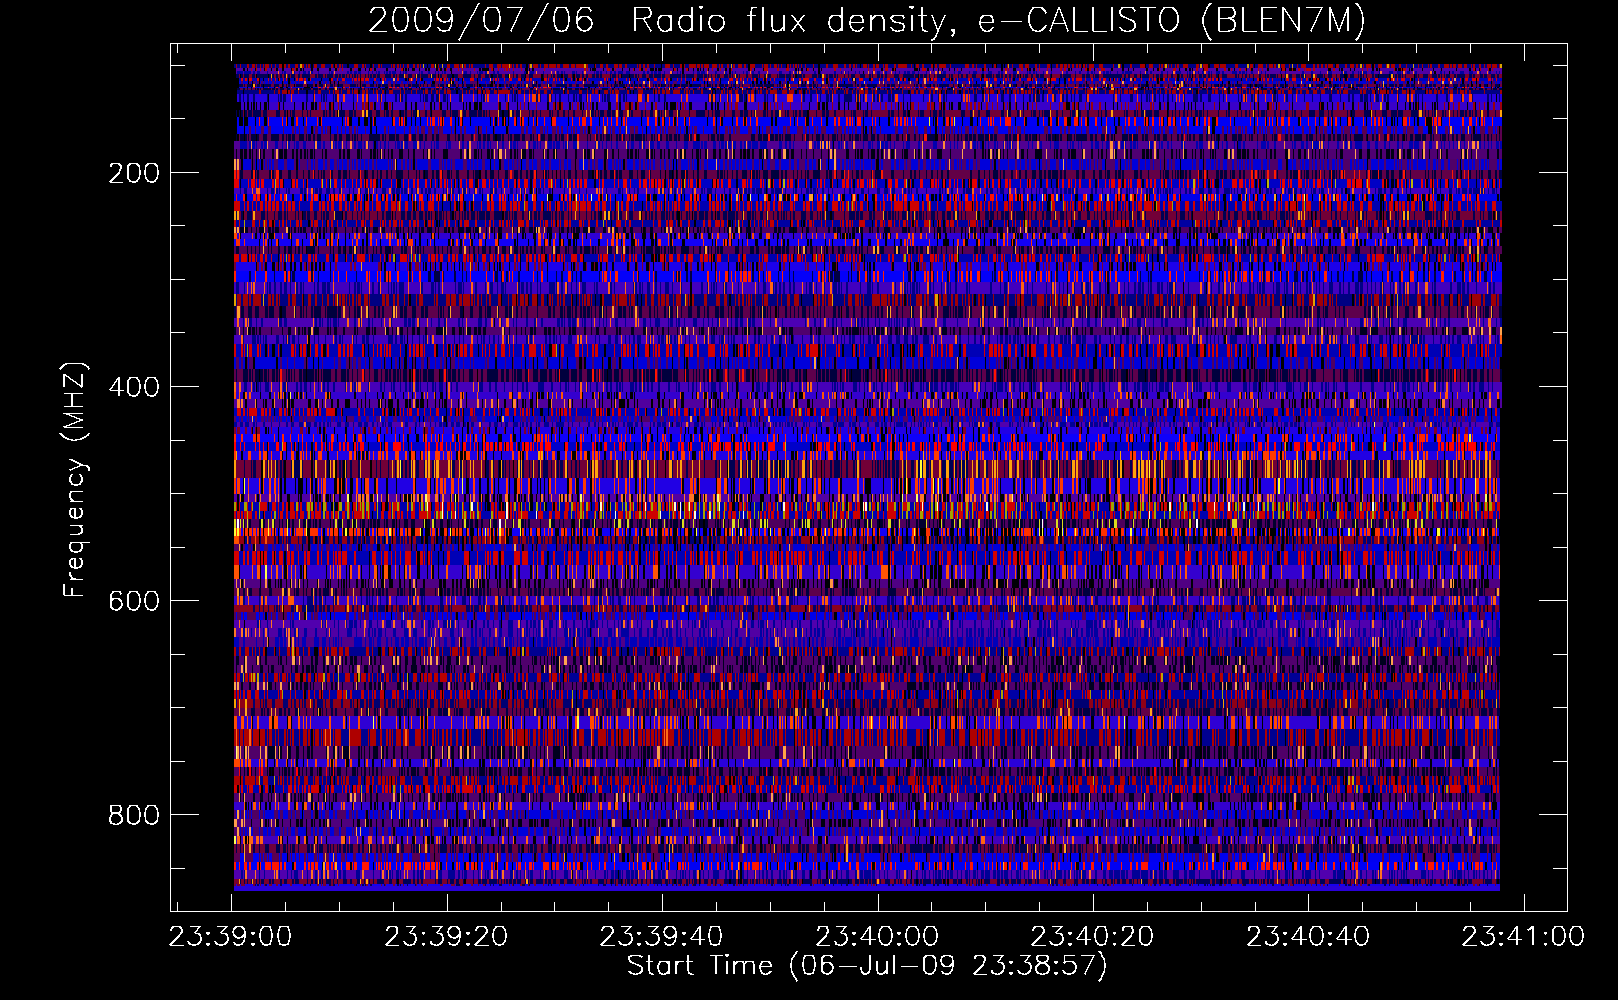
Task: Click the 23:39:20 time tick label
Action: point(446,937)
